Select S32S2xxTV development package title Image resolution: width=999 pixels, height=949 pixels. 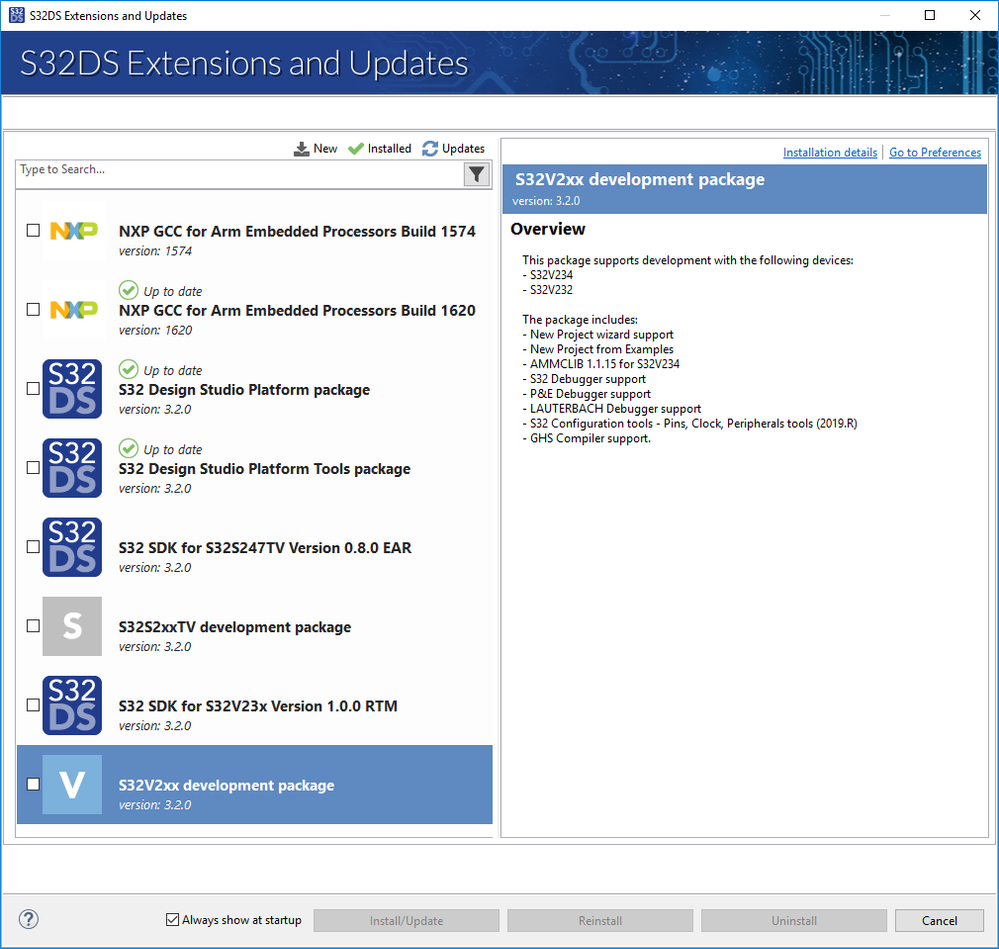234,627
